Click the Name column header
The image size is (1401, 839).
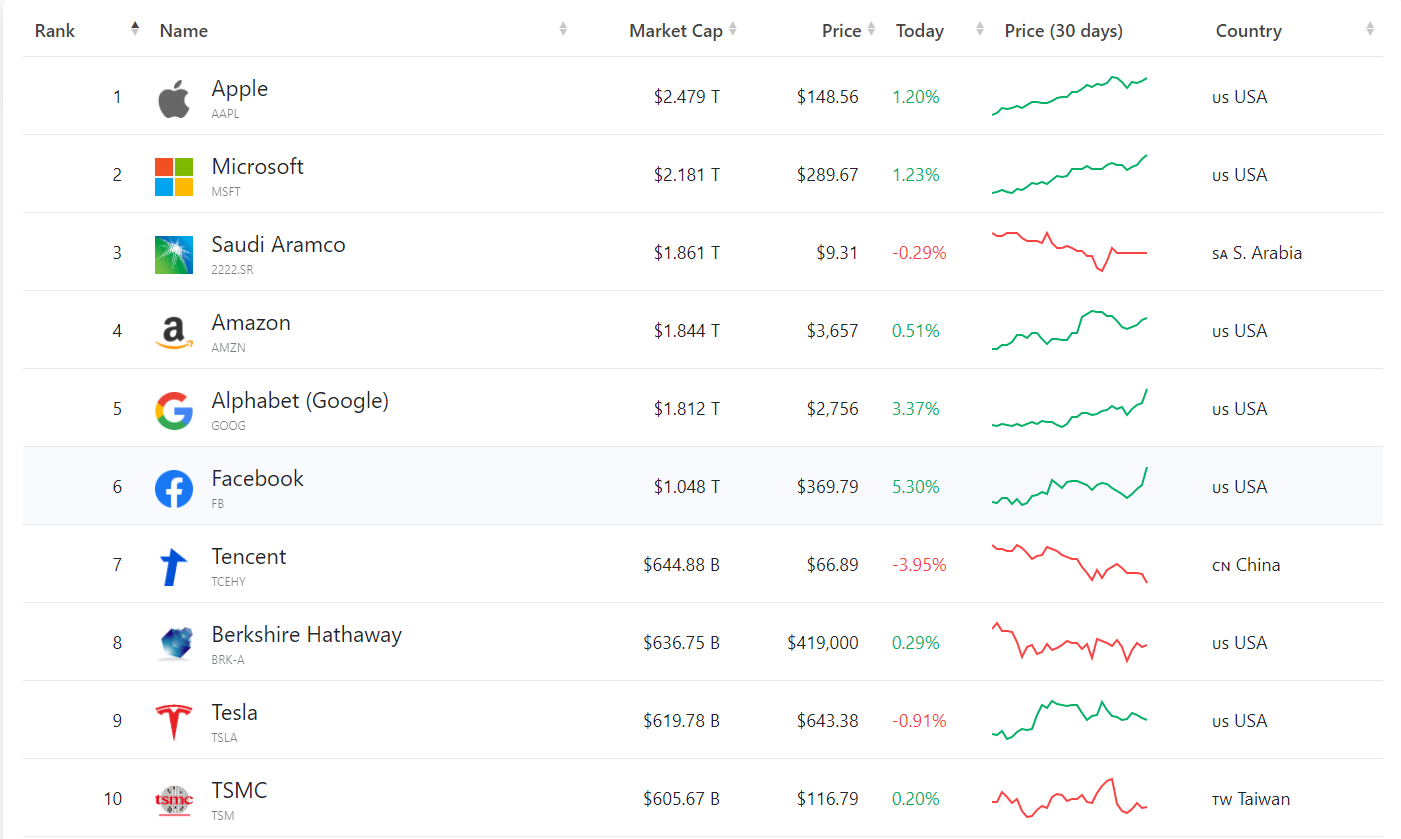(x=184, y=31)
